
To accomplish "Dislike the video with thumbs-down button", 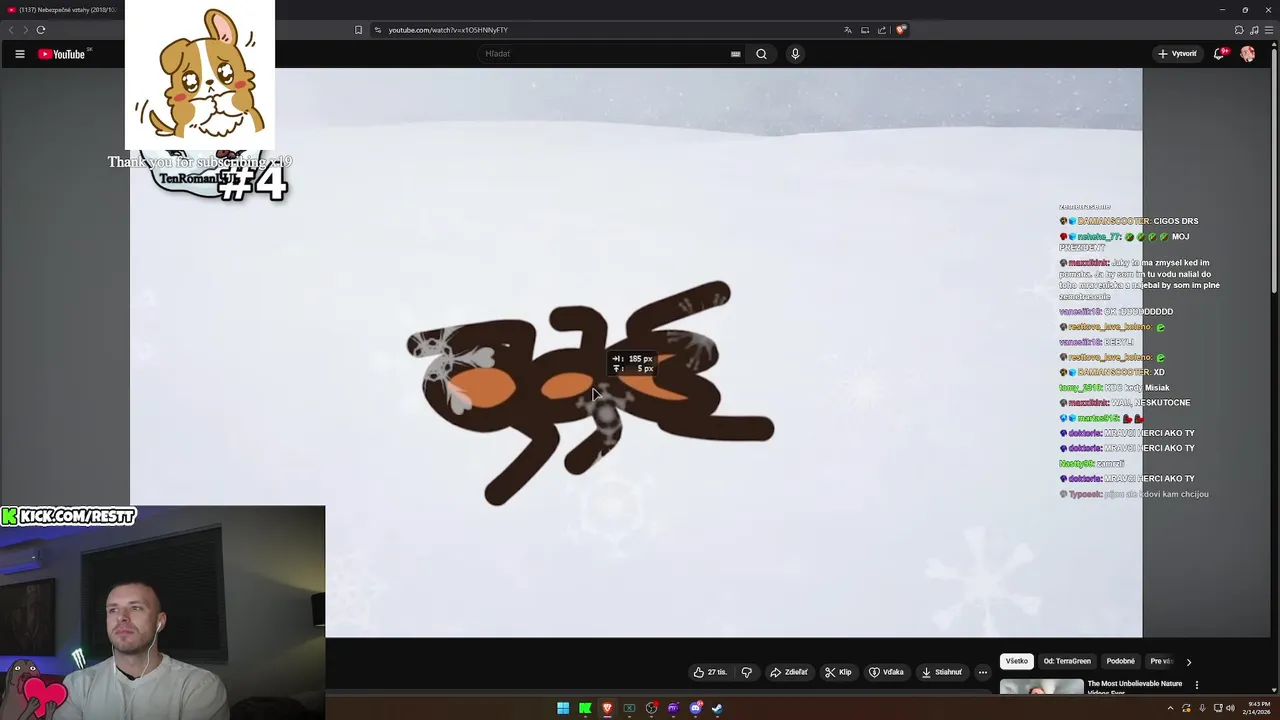I will click(x=746, y=672).
